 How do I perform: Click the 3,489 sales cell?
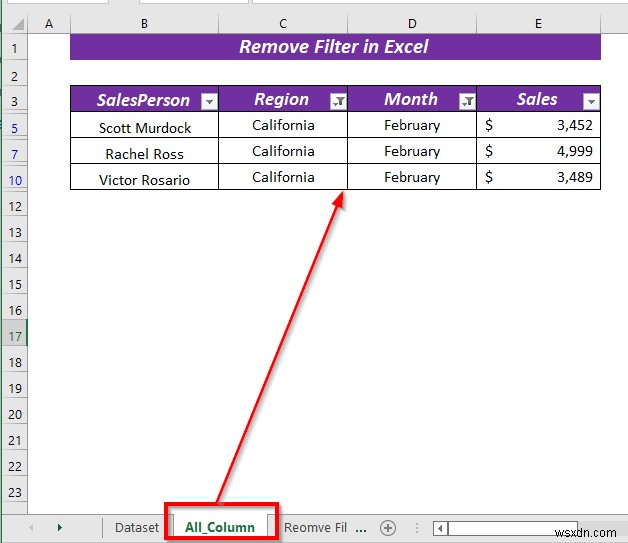[538, 177]
